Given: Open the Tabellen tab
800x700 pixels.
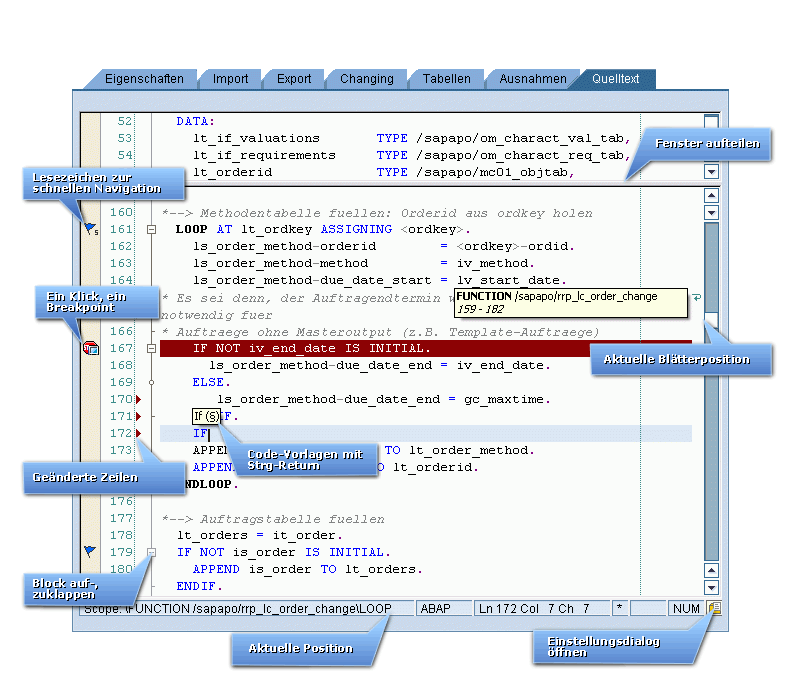Looking at the screenshot, I should pyautogui.click(x=446, y=79).
